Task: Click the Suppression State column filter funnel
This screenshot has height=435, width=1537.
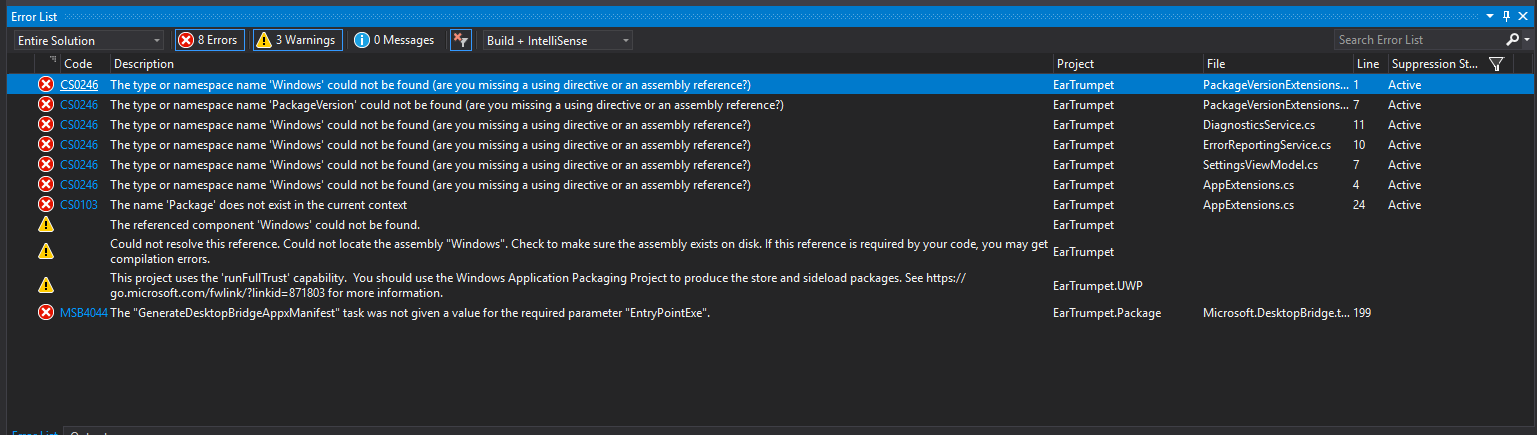Action: 1496,64
